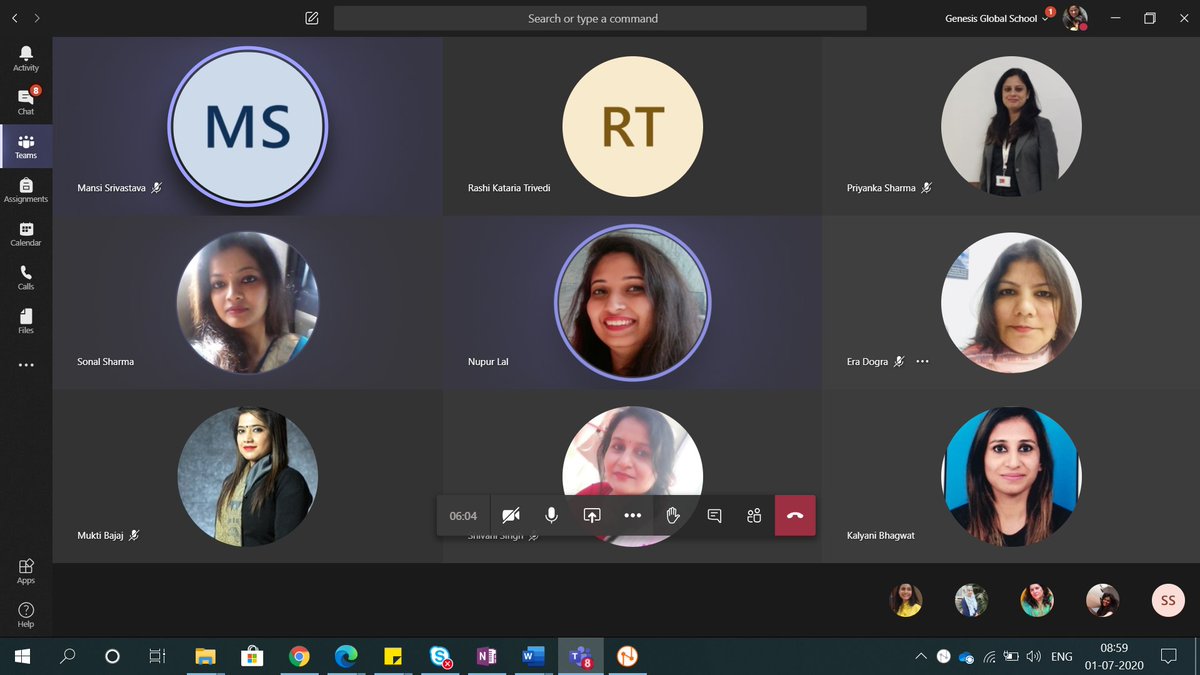Open the share screen control
This screenshot has width=1200, height=675.
point(592,515)
